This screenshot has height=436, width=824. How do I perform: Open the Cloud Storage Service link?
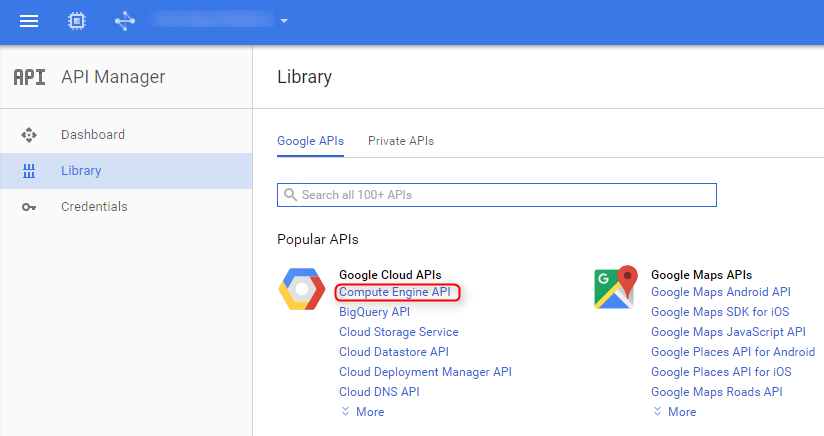tap(399, 332)
